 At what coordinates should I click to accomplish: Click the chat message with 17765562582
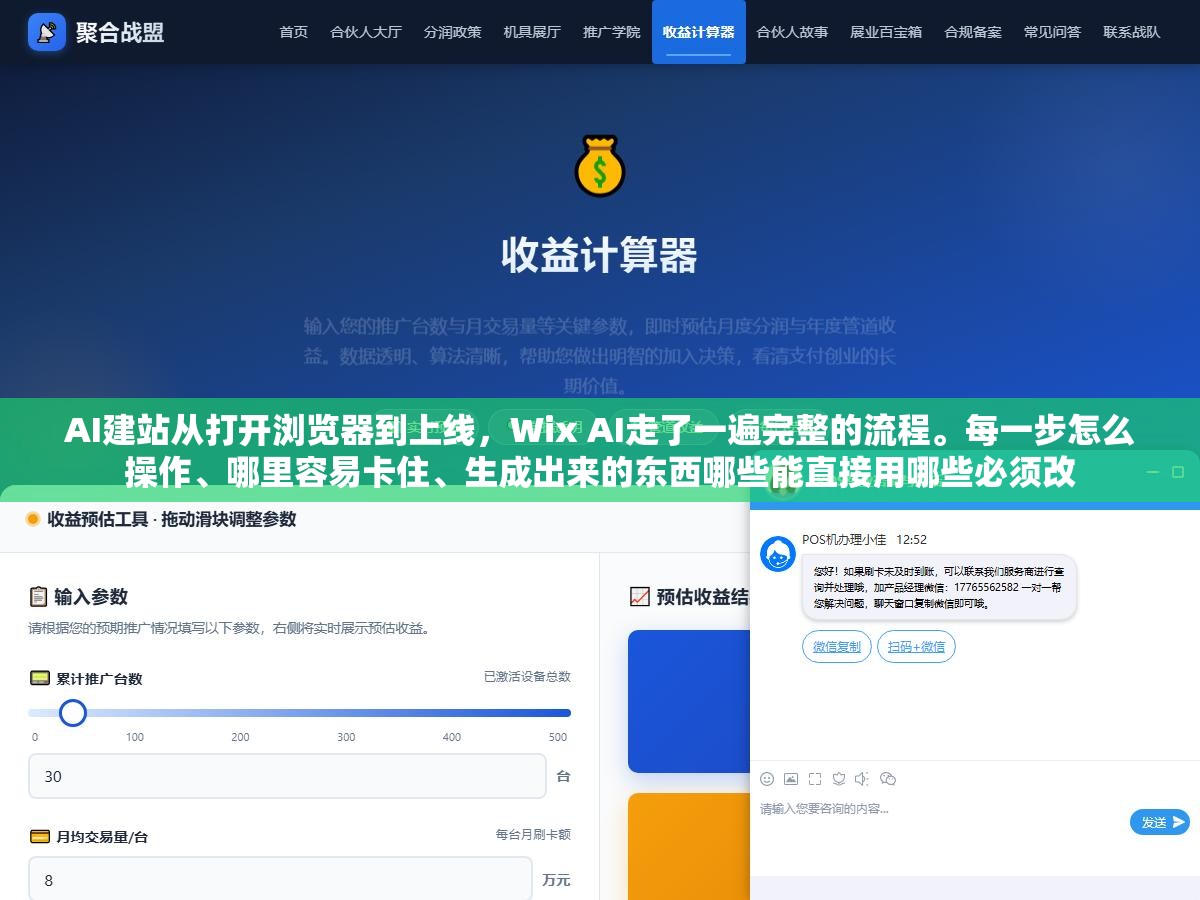[939, 587]
